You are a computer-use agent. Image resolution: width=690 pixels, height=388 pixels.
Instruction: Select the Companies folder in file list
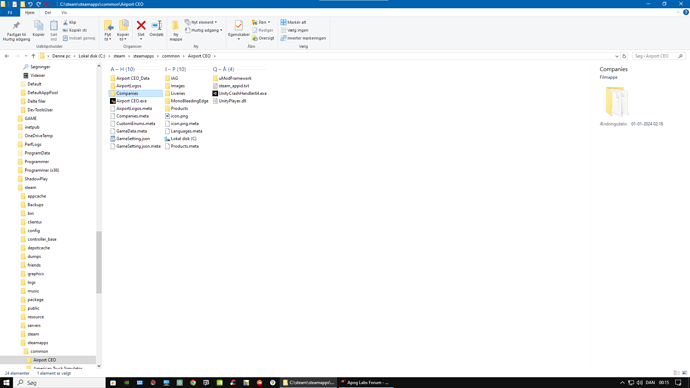pyautogui.click(x=136, y=94)
